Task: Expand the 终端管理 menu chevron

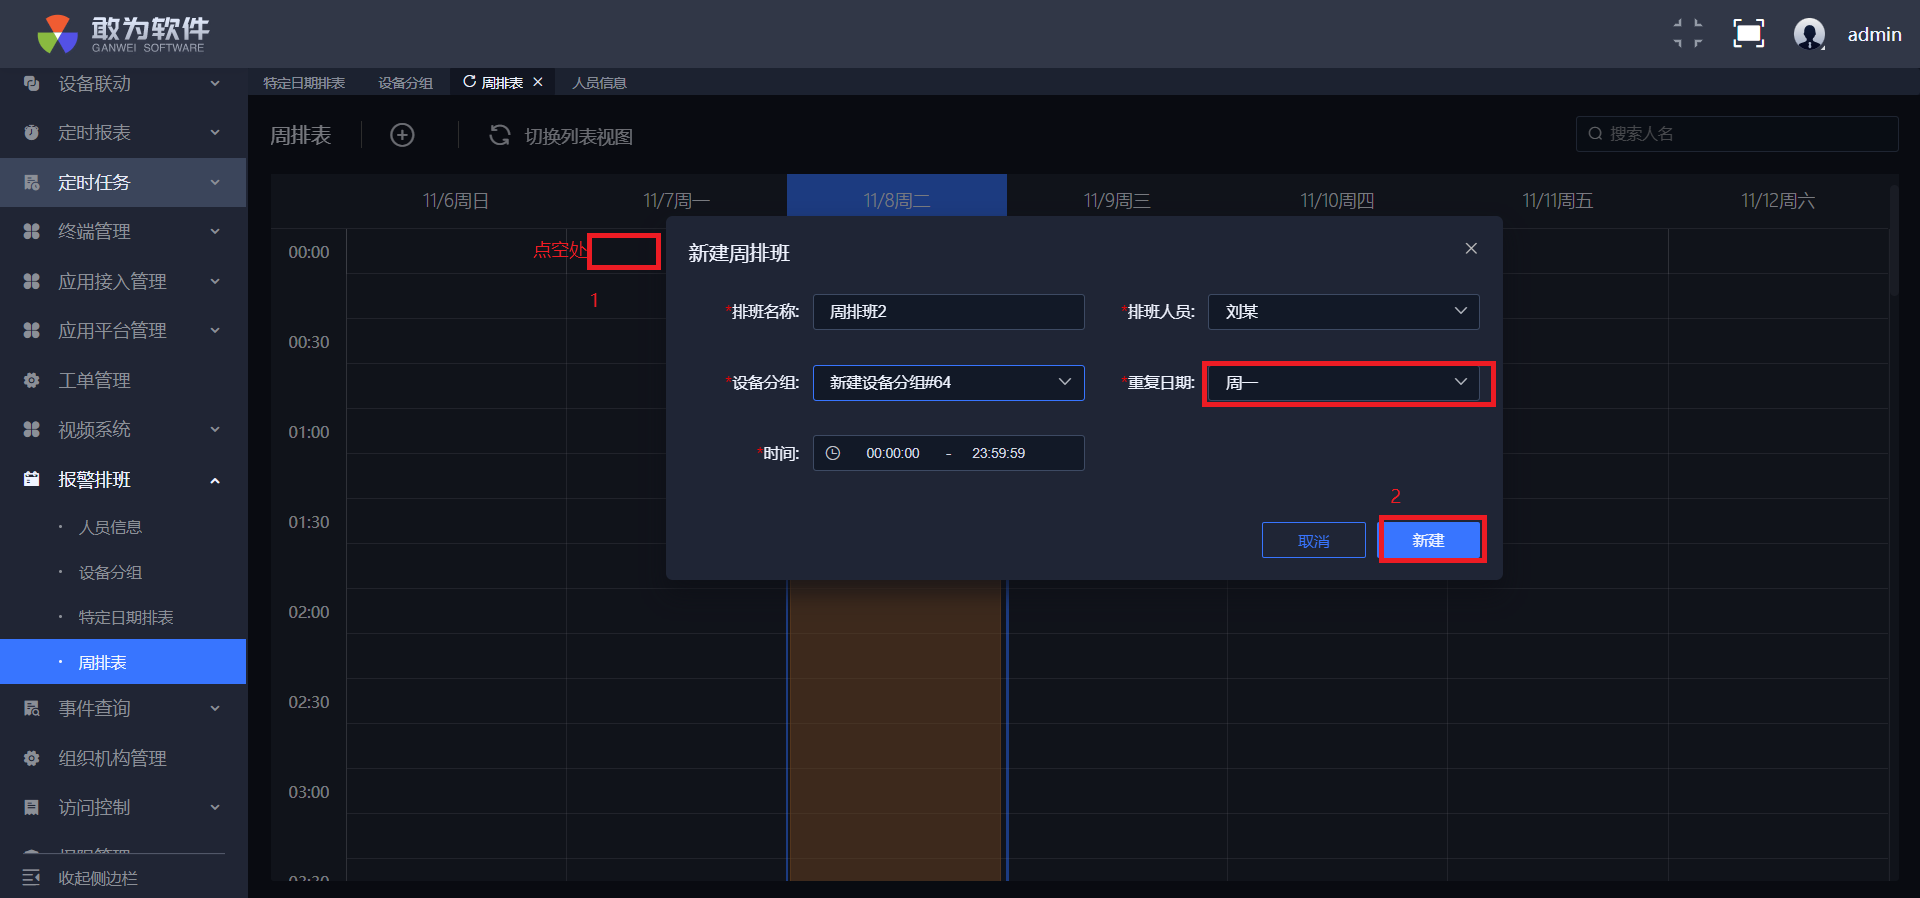Action: pos(215,232)
